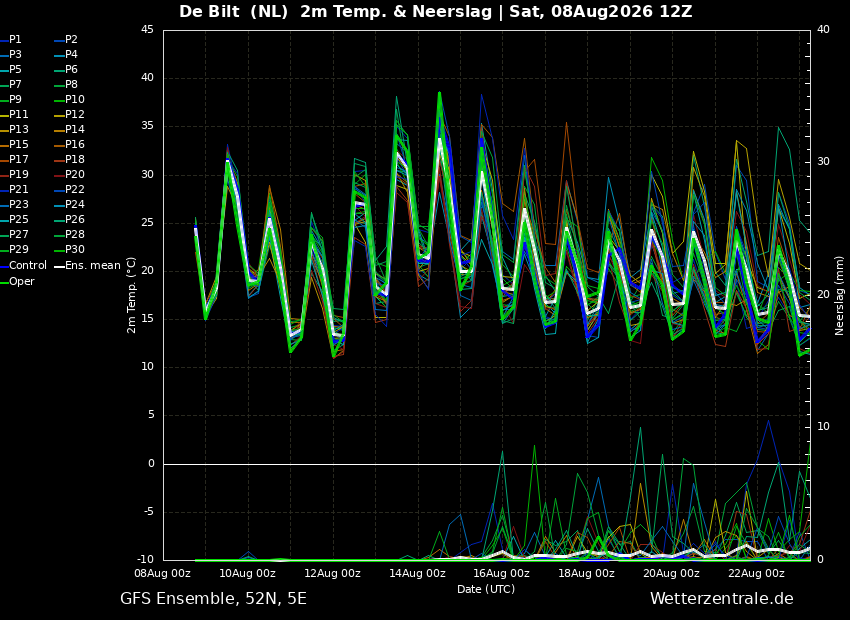Image resolution: width=850 pixels, height=620 pixels.
Task: Click the P10 legend entry
Action: click(69, 100)
